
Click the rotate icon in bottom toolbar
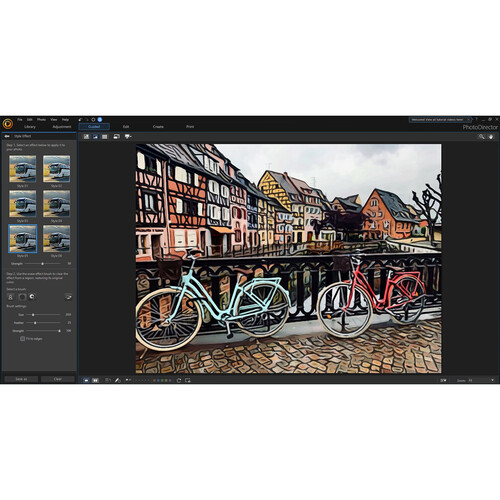179,380
